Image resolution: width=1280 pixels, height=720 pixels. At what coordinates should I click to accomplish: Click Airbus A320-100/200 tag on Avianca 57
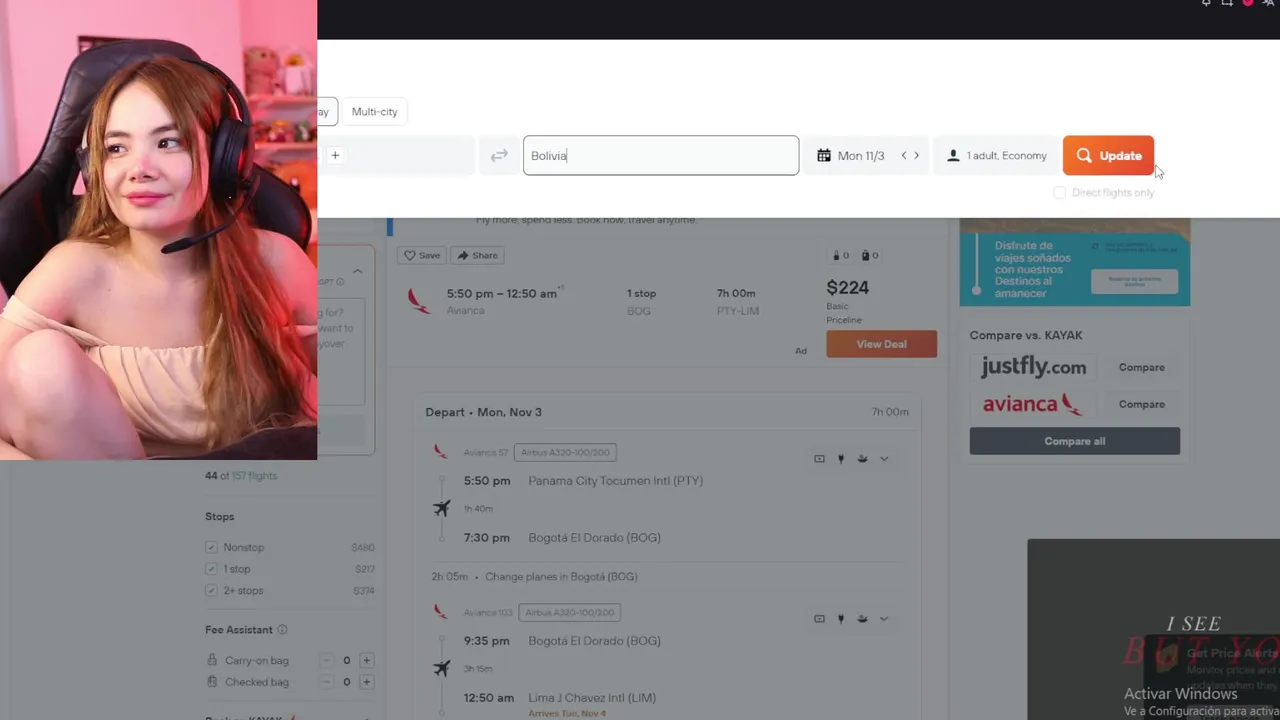click(565, 453)
